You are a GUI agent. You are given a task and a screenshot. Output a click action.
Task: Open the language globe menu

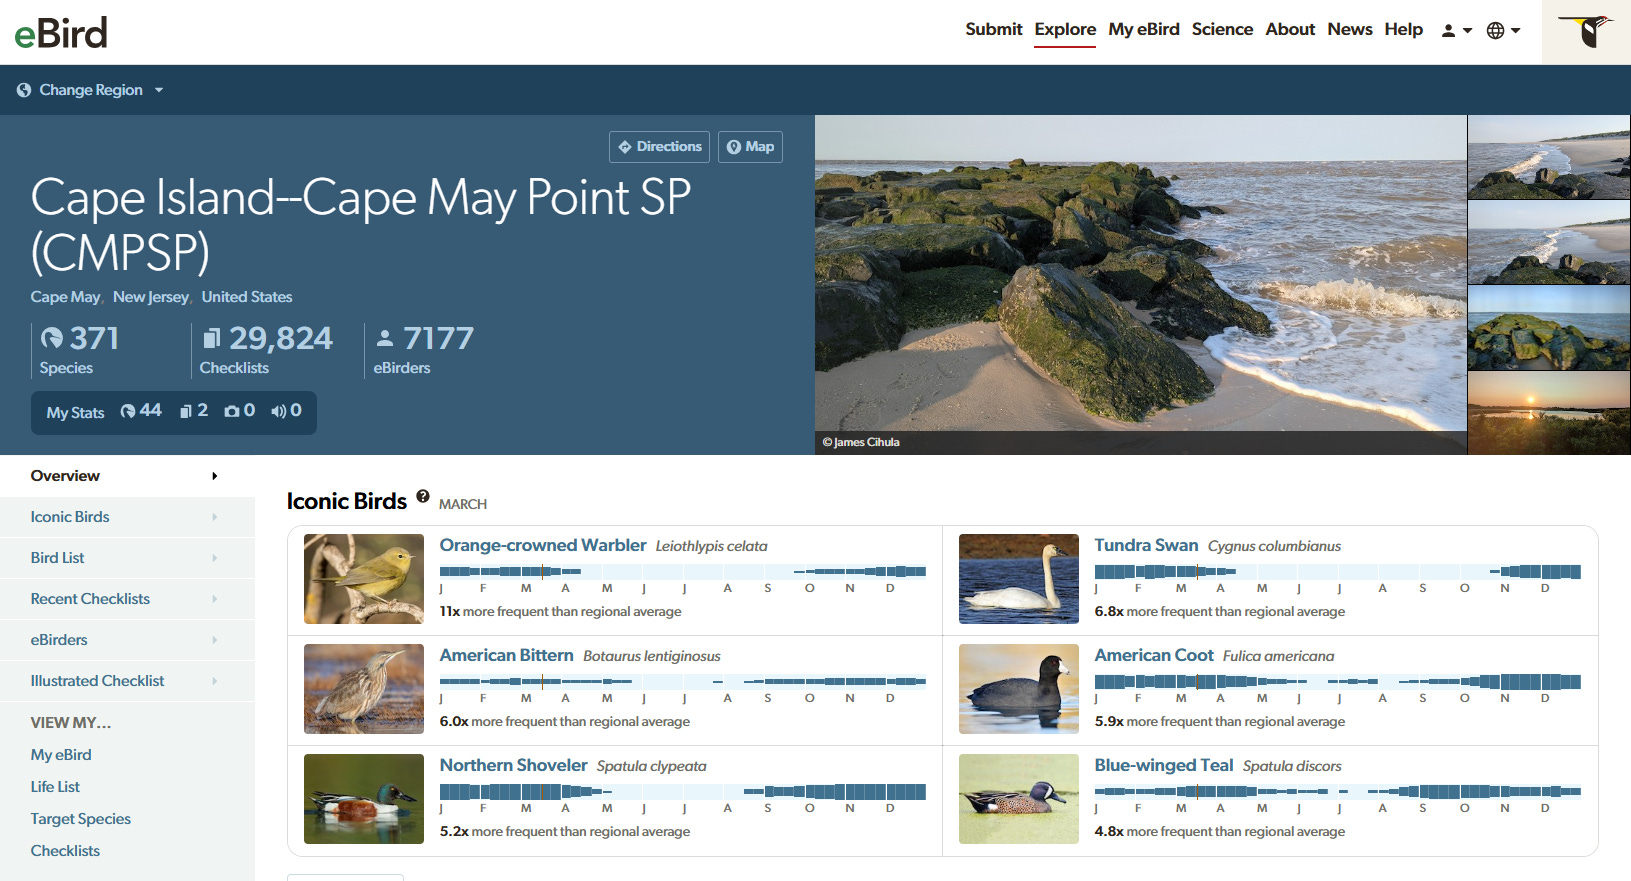(1503, 30)
